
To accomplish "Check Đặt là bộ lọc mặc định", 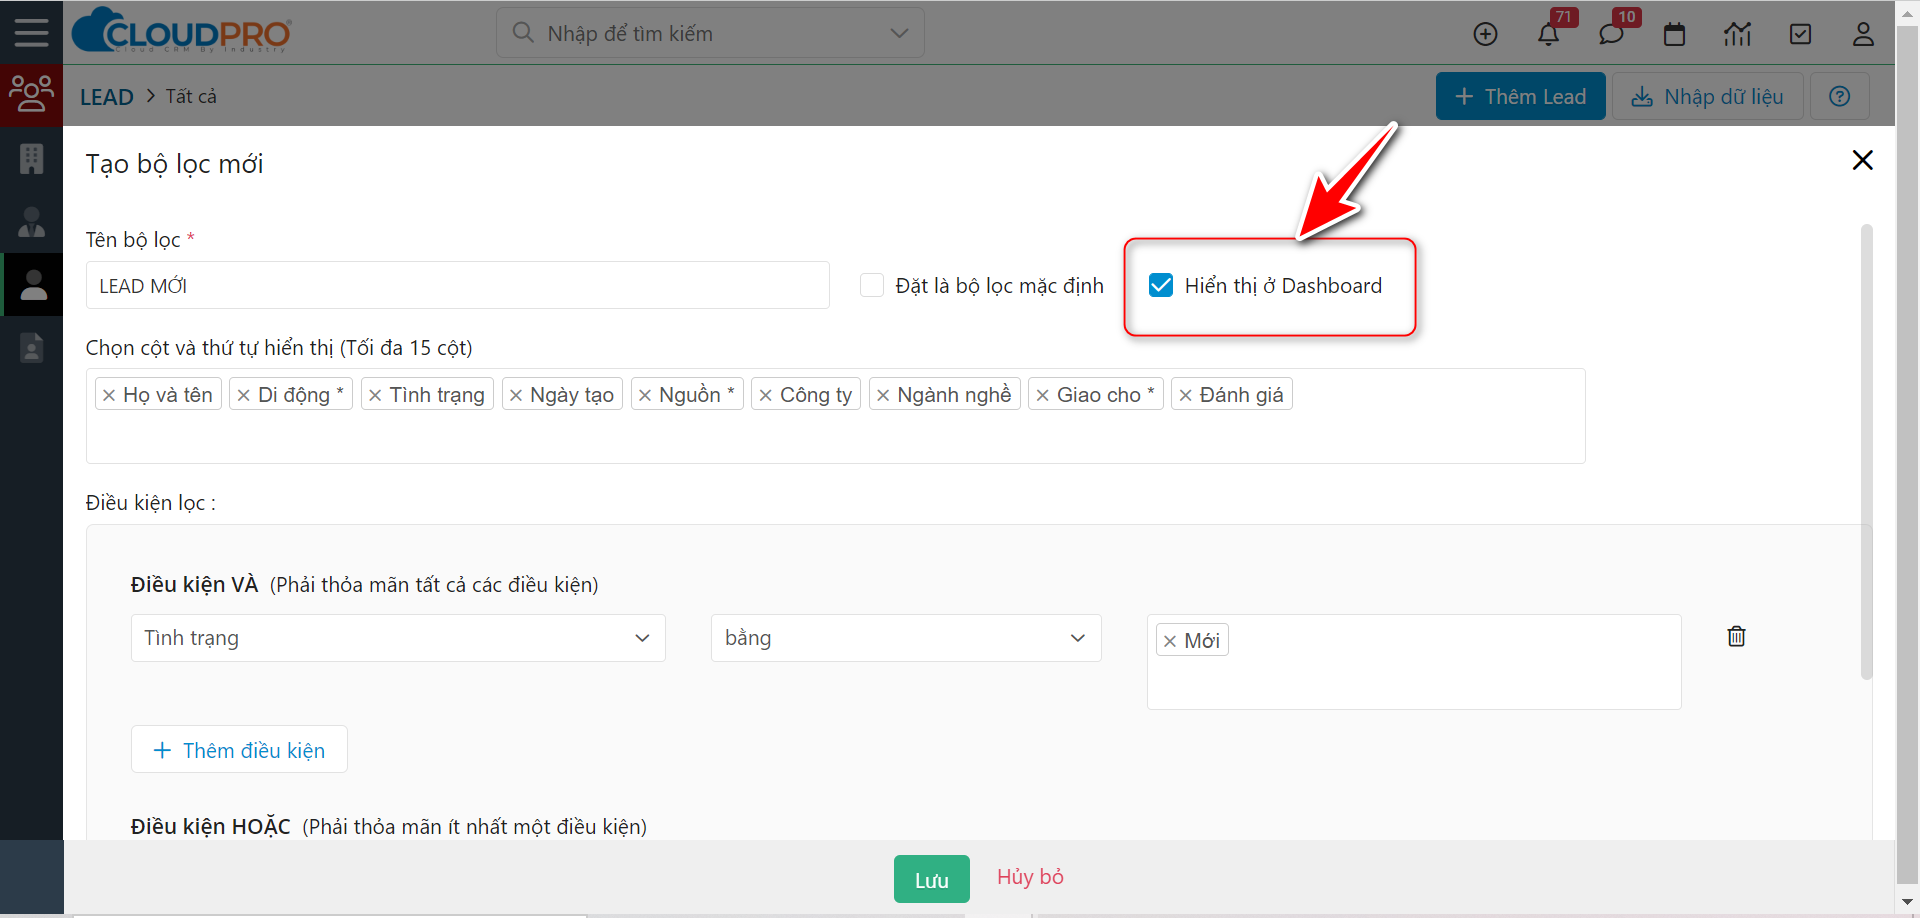I will pyautogui.click(x=872, y=285).
